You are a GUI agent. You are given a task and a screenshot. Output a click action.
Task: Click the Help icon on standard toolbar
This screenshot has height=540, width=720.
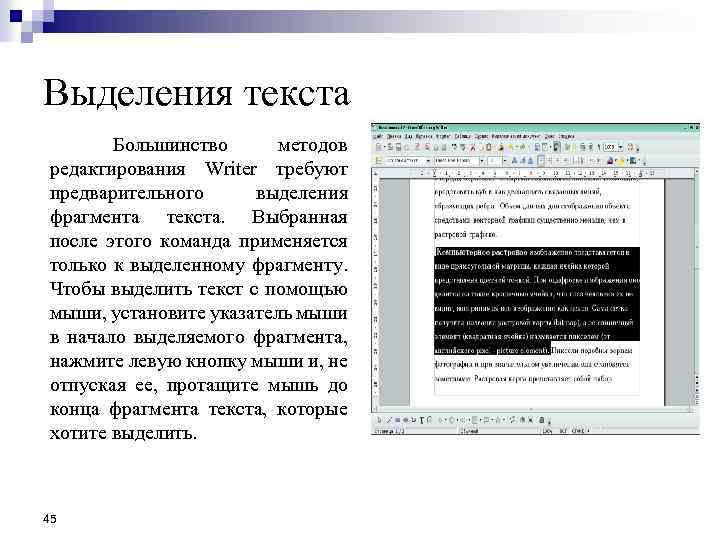pos(630,147)
